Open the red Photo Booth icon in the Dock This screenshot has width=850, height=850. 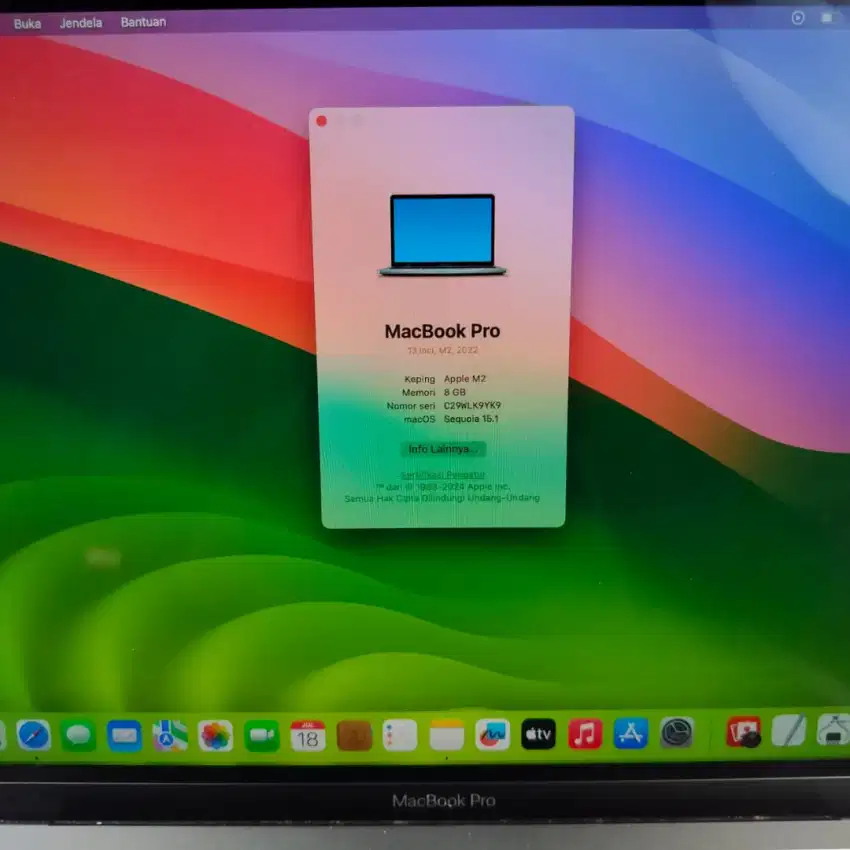(x=744, y=731)
